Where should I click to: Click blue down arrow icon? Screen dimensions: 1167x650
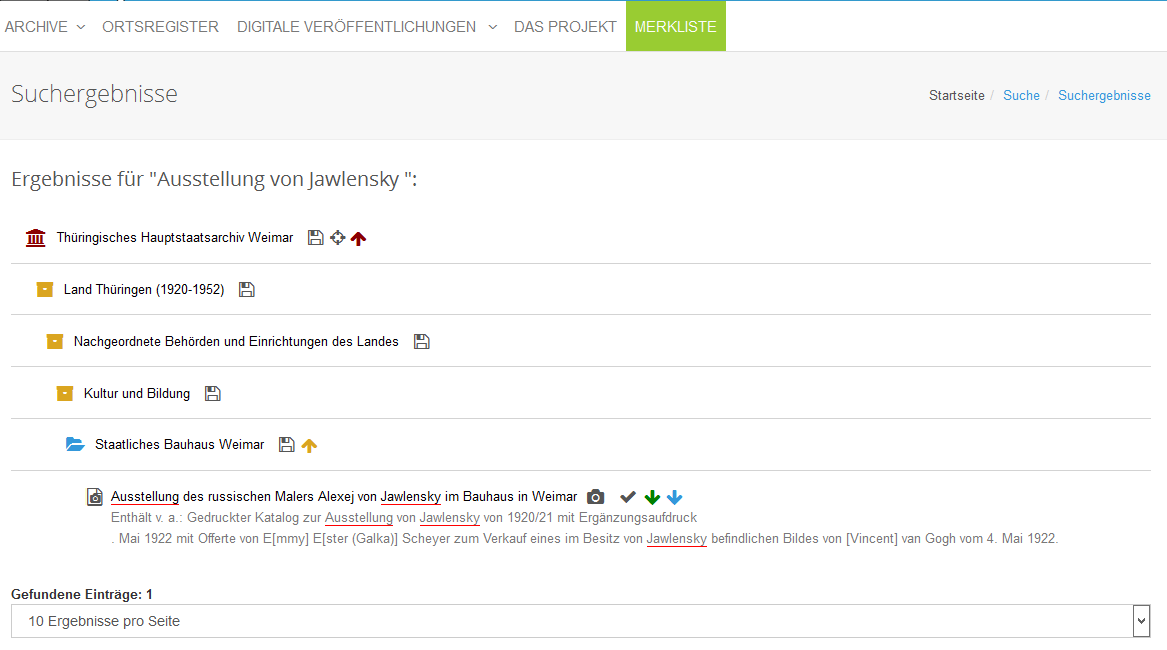click(x=675, y=497)
